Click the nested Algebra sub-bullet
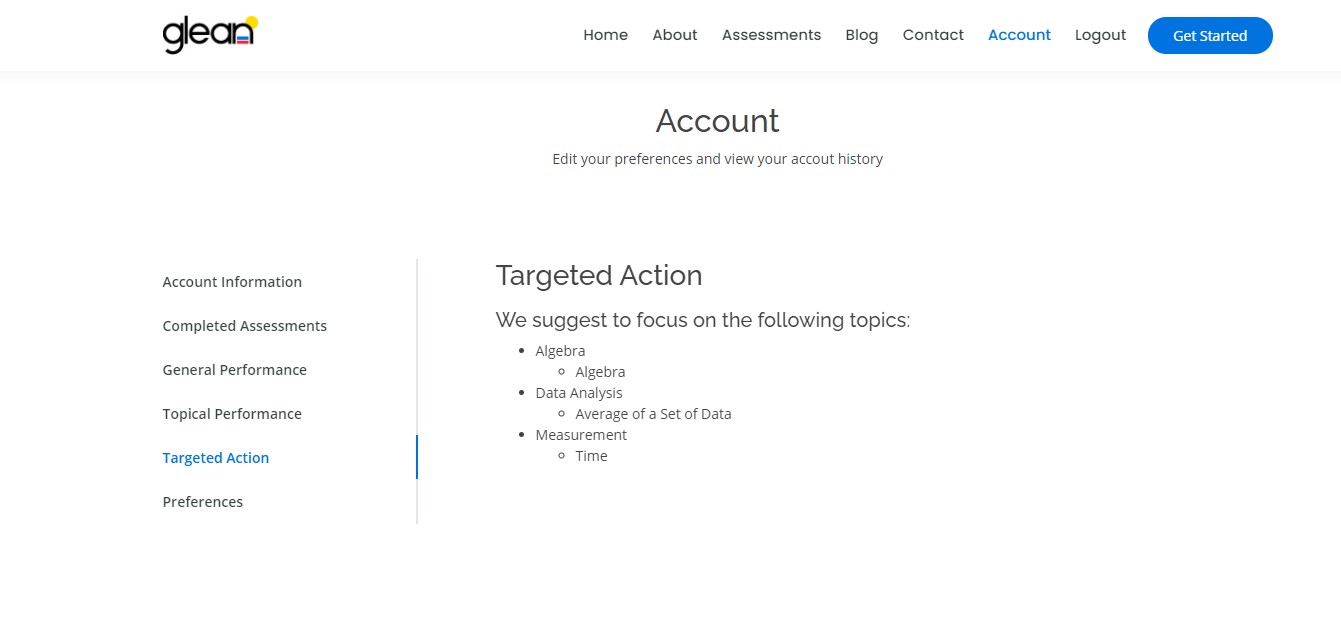Viewport: 1341px width, 622px height. pyautogui.click(x=600, y=372)
